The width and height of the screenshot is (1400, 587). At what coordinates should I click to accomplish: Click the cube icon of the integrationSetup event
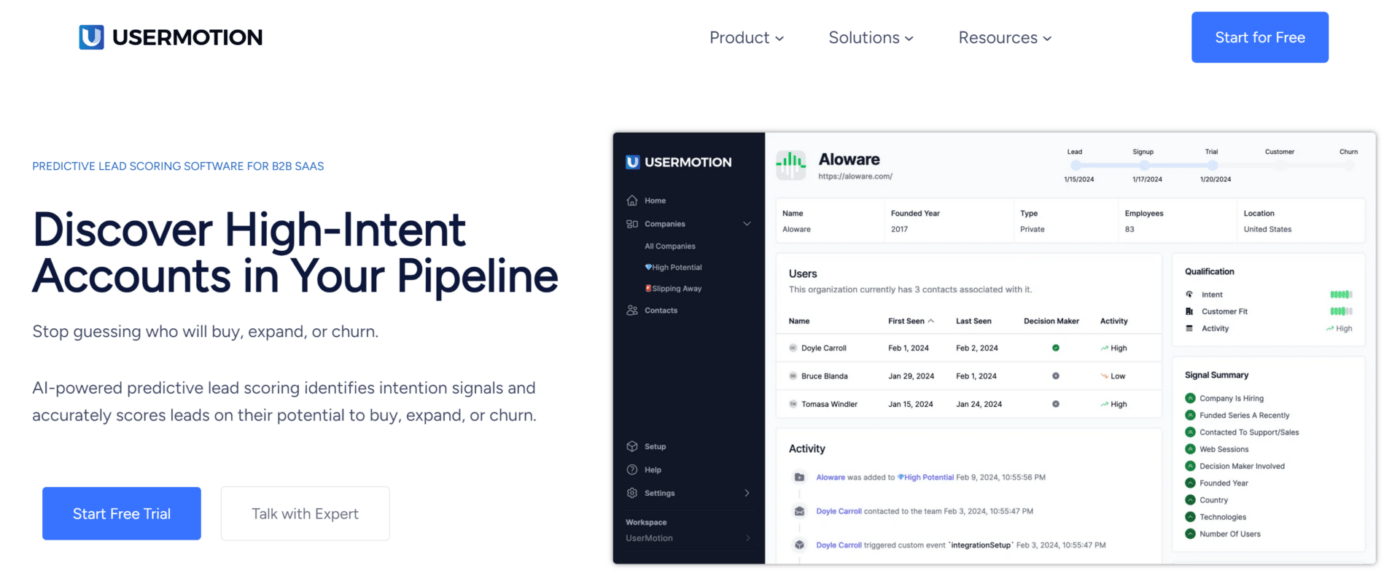click(799, 545)
